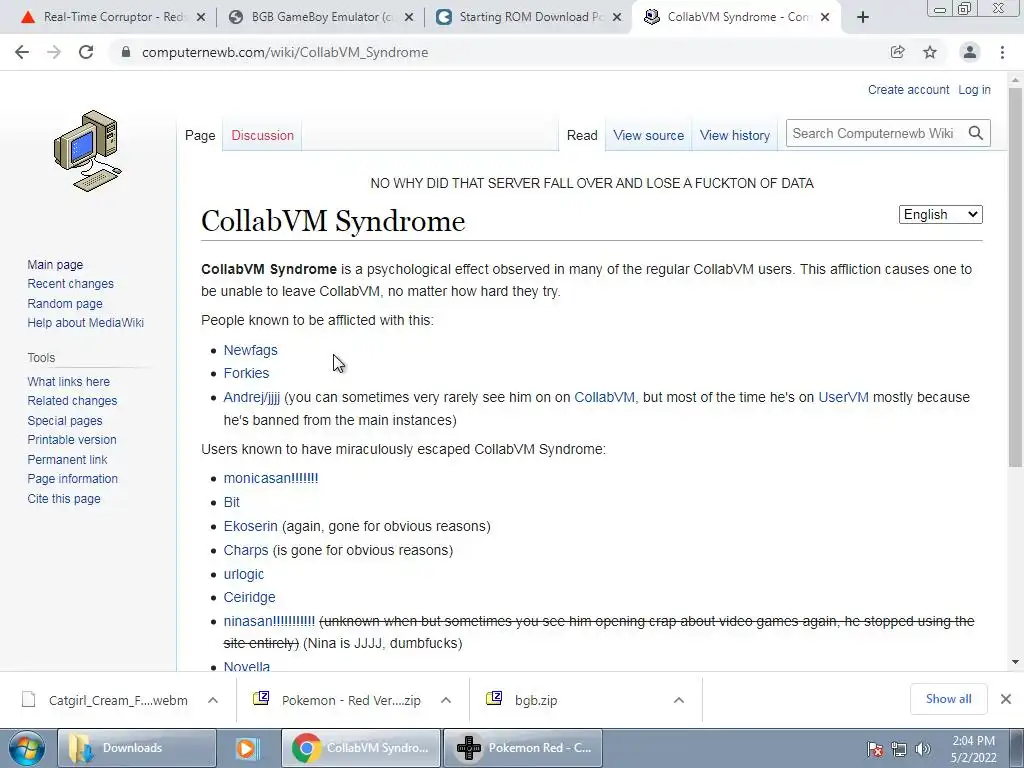
Task: Click the Action Center flag tray icon
Action: (875, 749)
